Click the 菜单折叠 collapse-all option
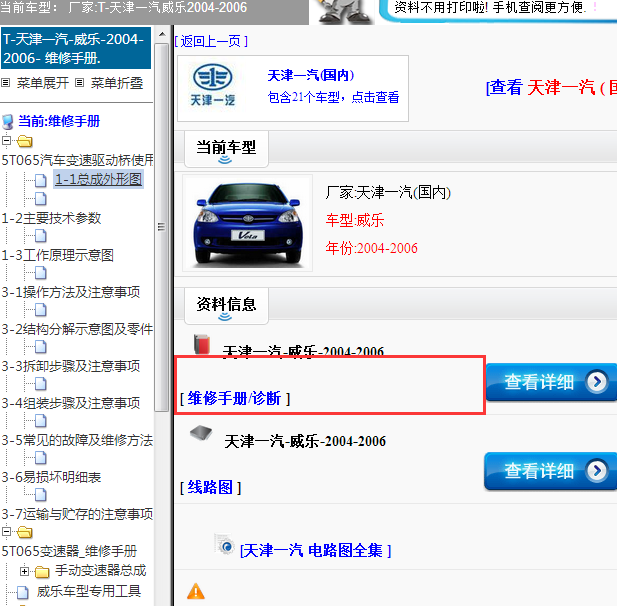 pyautogui.click(x=116, y=83)
